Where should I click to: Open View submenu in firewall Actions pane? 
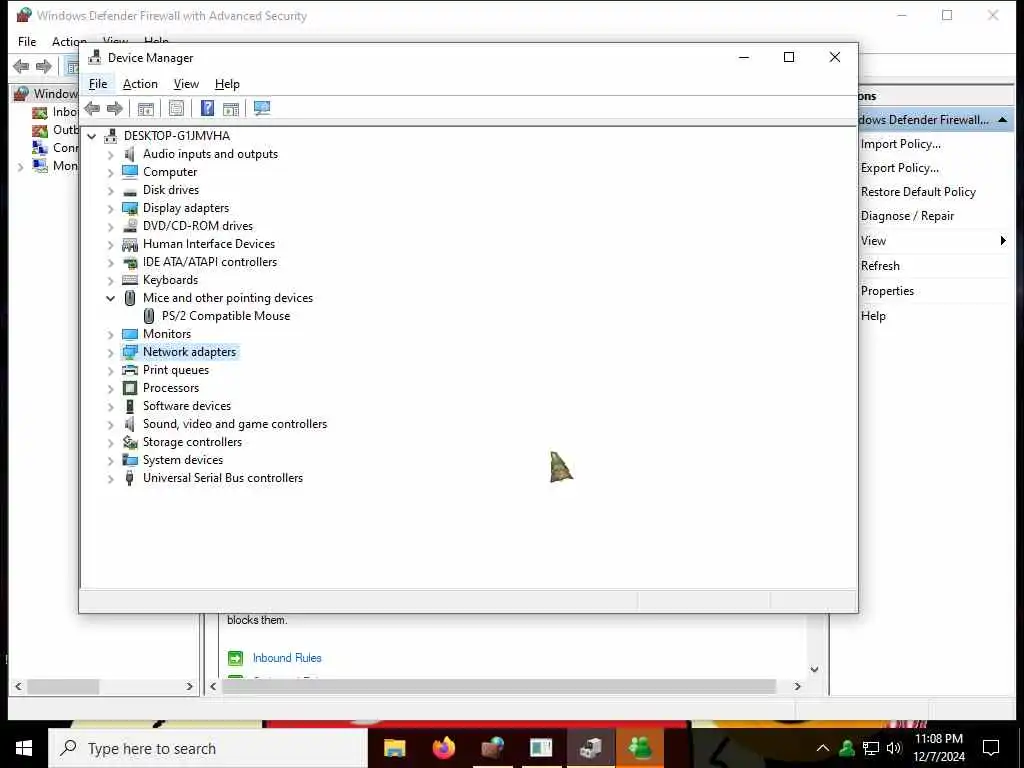click(934, 241)
